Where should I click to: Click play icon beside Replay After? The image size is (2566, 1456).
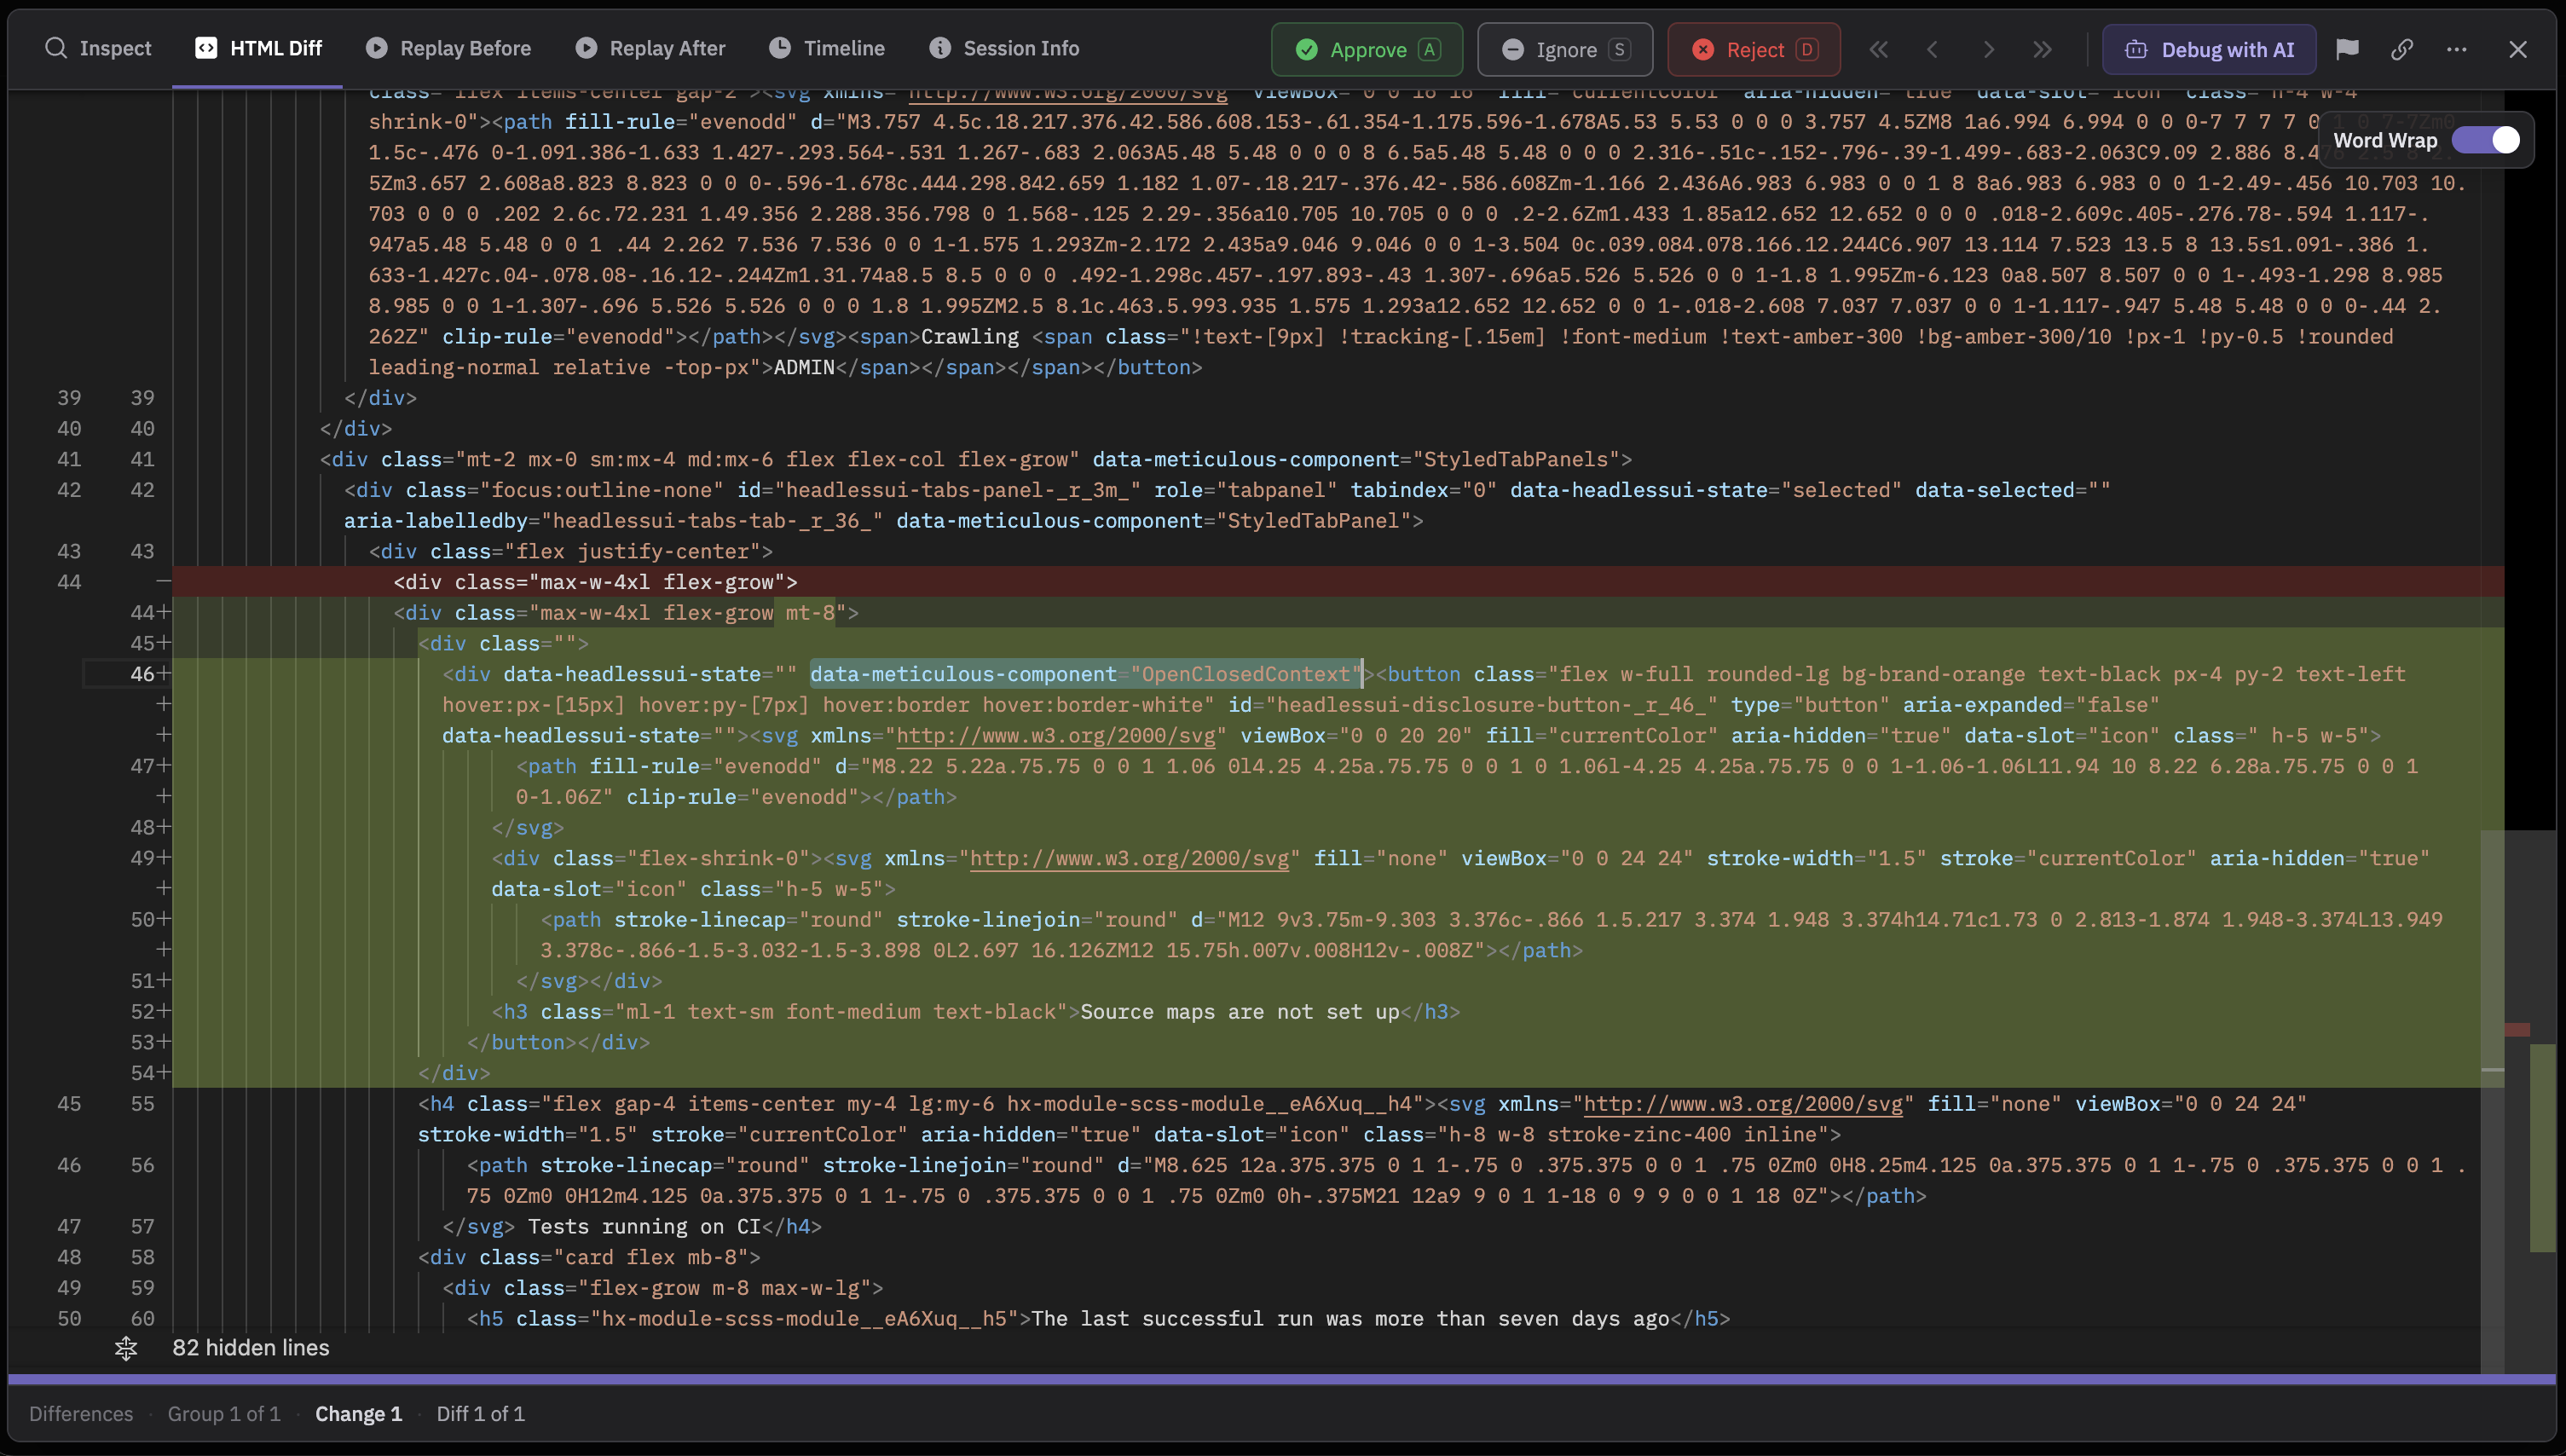586,48
